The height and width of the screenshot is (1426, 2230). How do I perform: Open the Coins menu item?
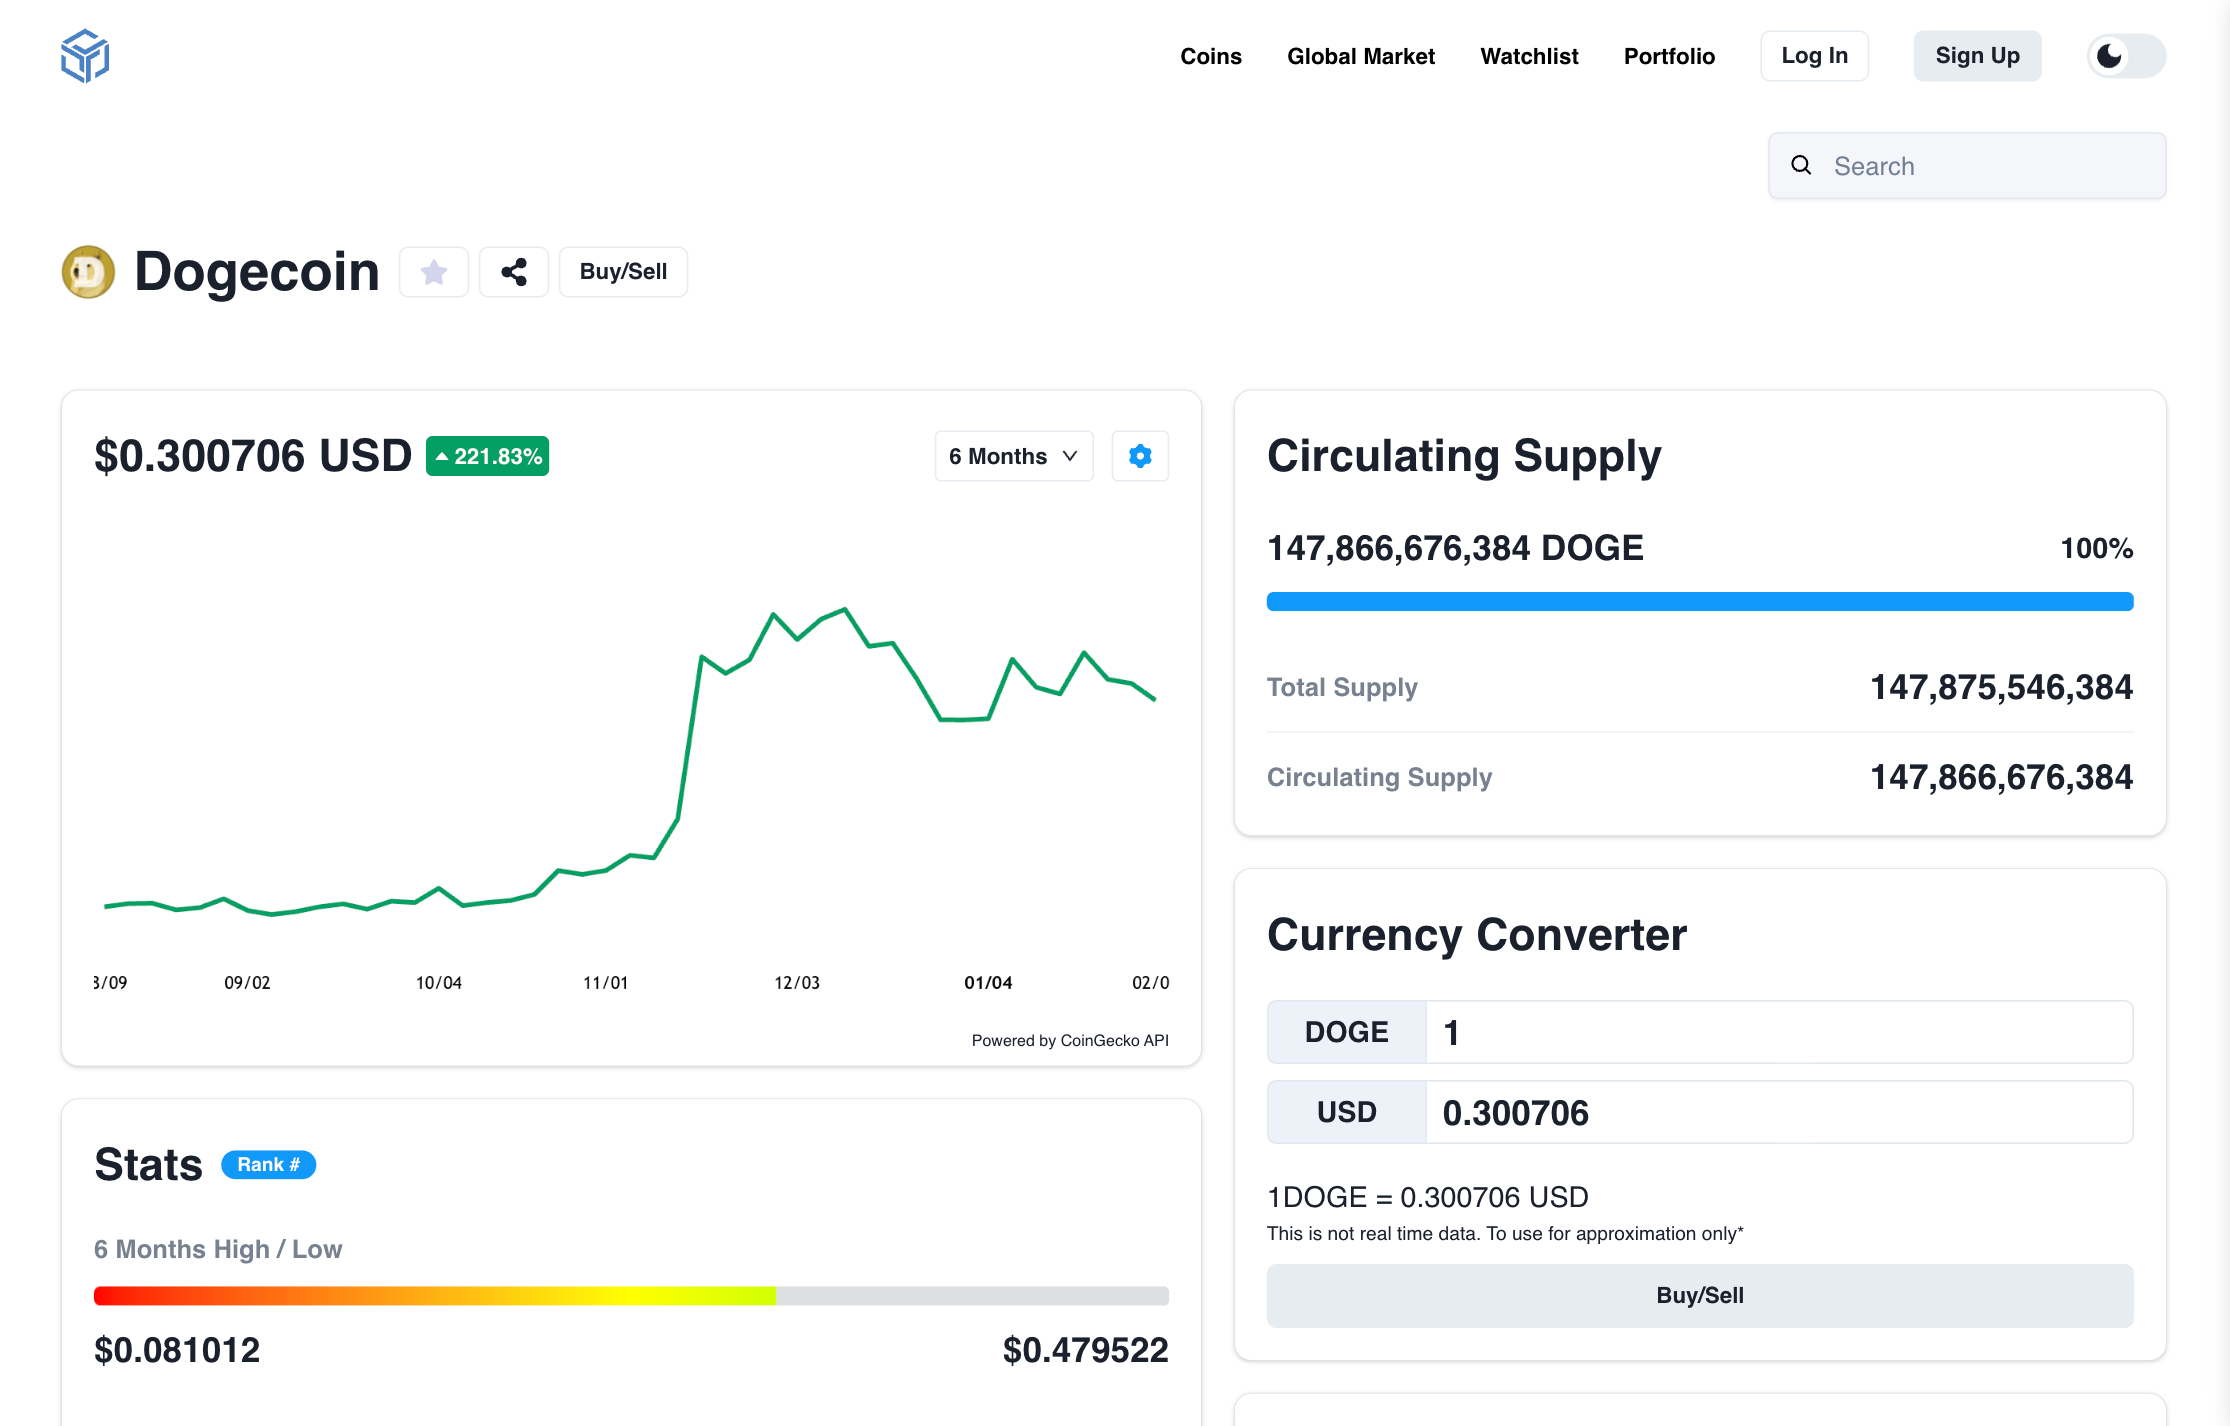pos(1210,56)
